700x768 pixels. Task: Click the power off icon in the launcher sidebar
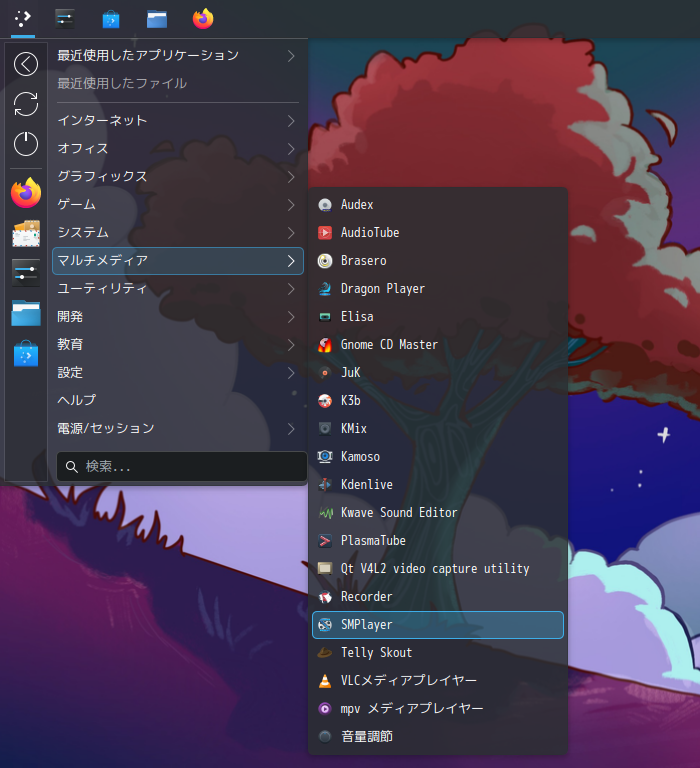(26, 144)
